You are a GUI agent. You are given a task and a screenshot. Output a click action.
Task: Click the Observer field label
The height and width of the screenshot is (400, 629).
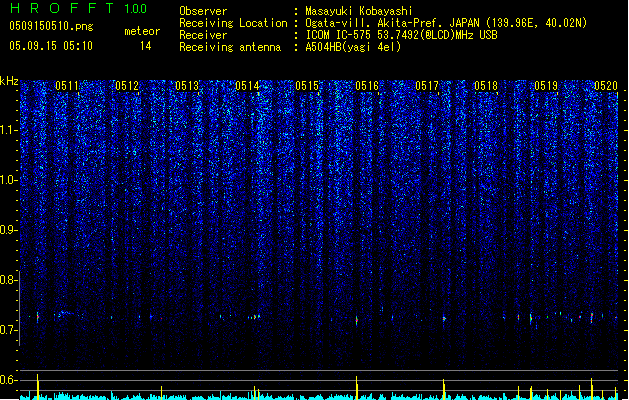pyautogui.click(x=203, y=11)
